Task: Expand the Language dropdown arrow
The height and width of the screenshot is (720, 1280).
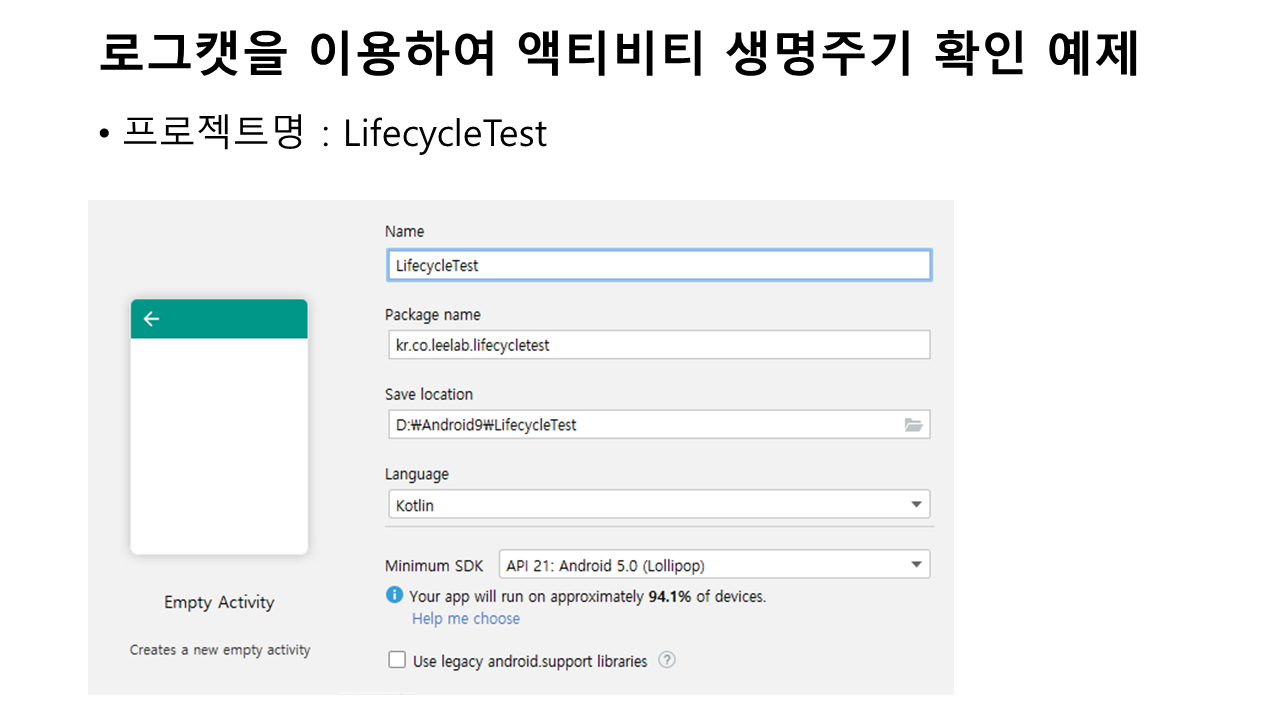Action: [x=916, y=505]
